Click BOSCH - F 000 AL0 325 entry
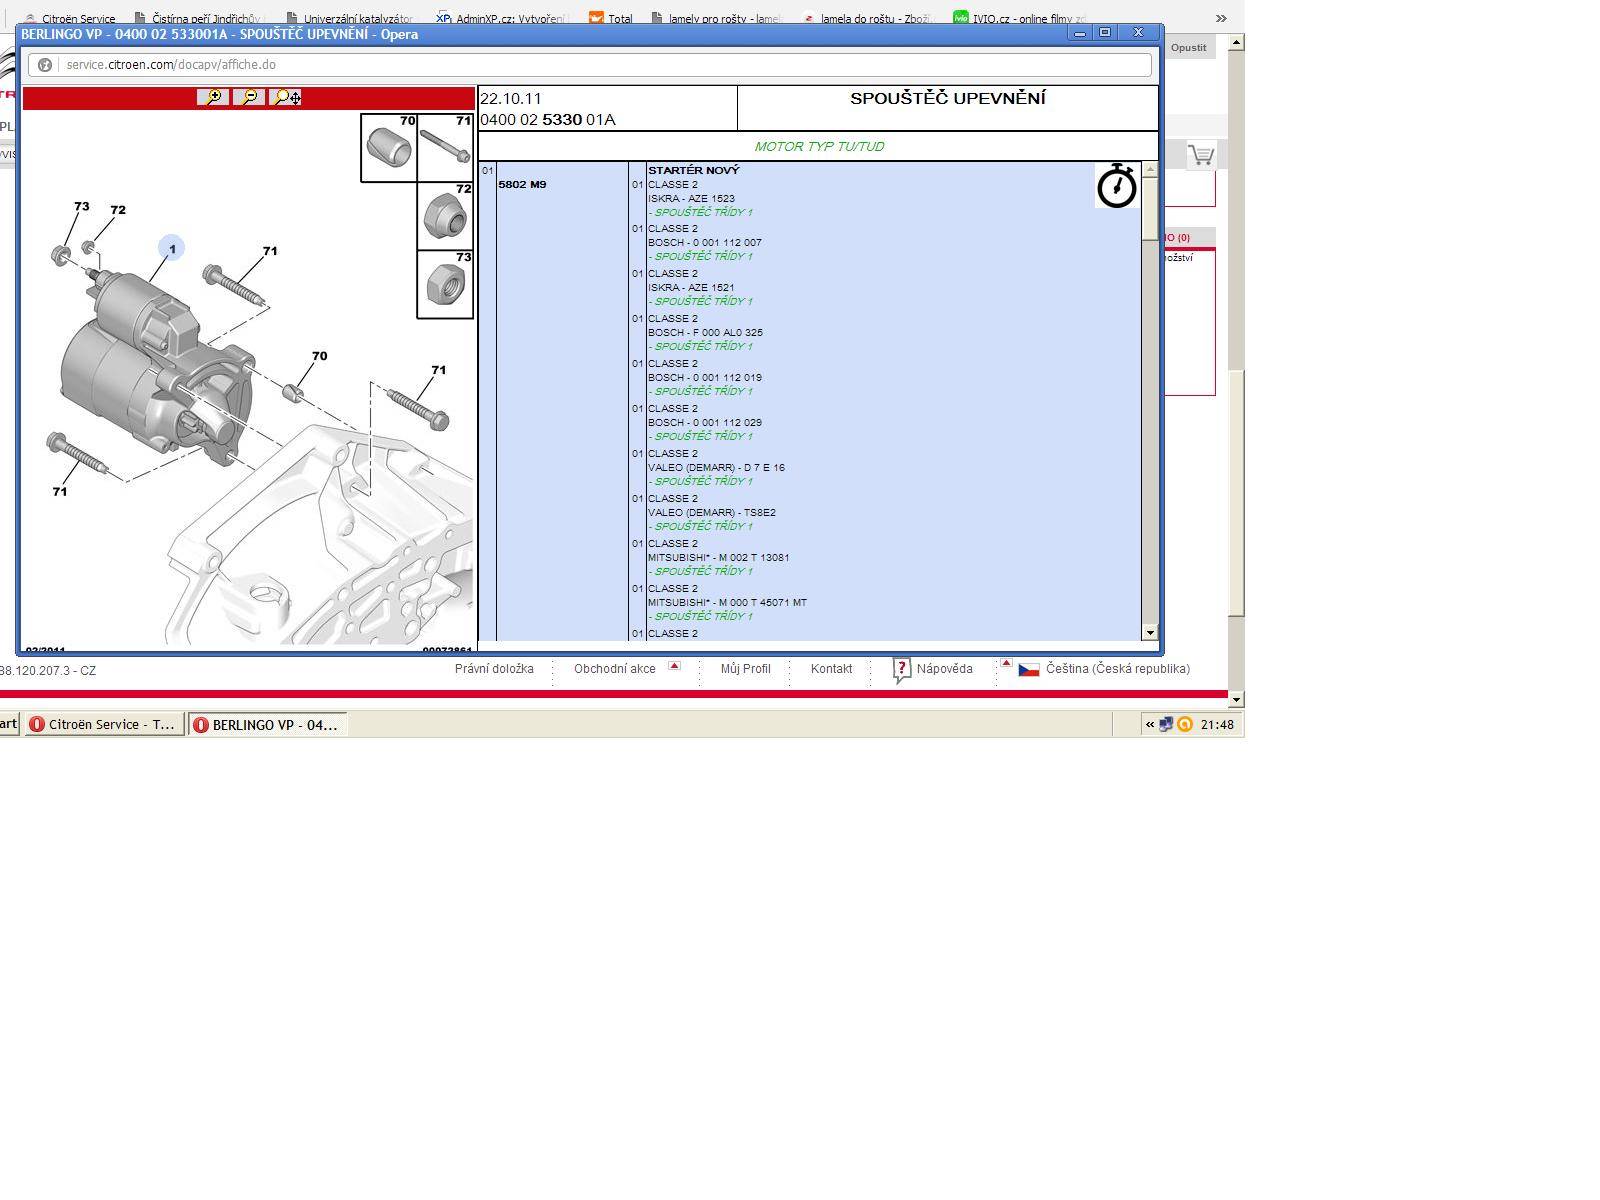 [705, 333]
